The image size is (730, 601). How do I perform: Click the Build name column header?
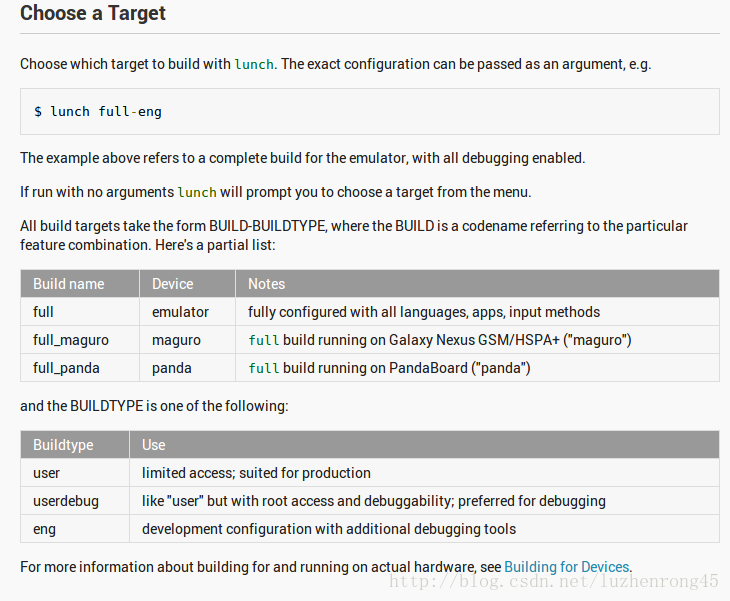tap(80, 284)
